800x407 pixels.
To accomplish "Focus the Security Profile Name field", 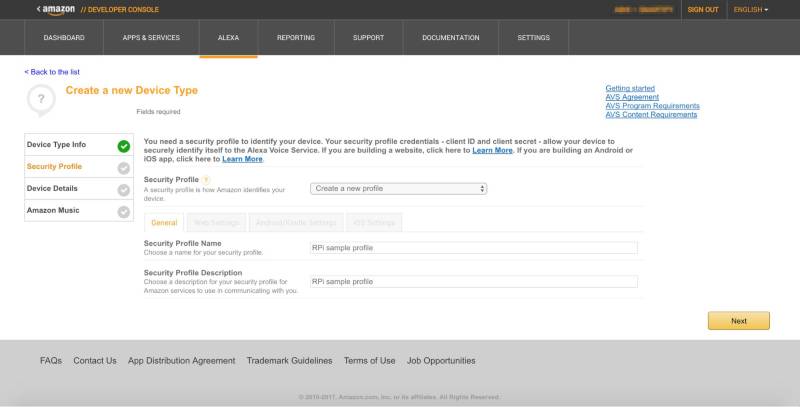I will click(473, 248).
